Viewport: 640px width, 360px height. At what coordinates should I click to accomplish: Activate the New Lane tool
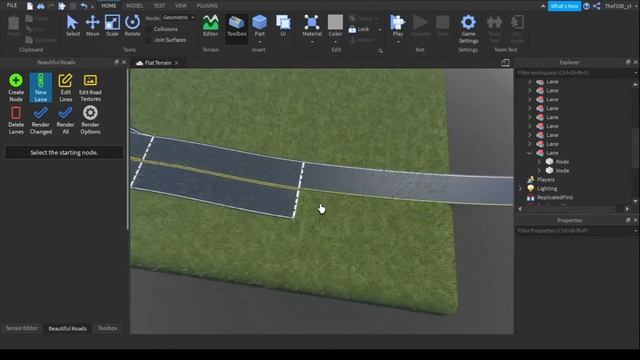pos(40,87)
